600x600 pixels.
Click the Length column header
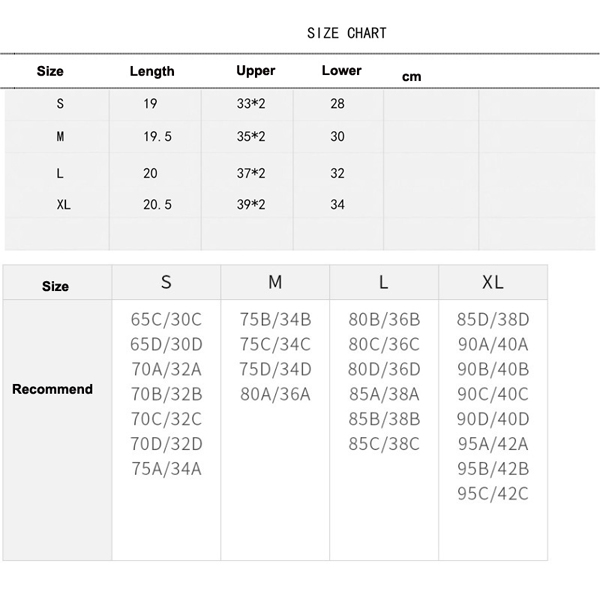pyautogui.click(x=152, y=71)
